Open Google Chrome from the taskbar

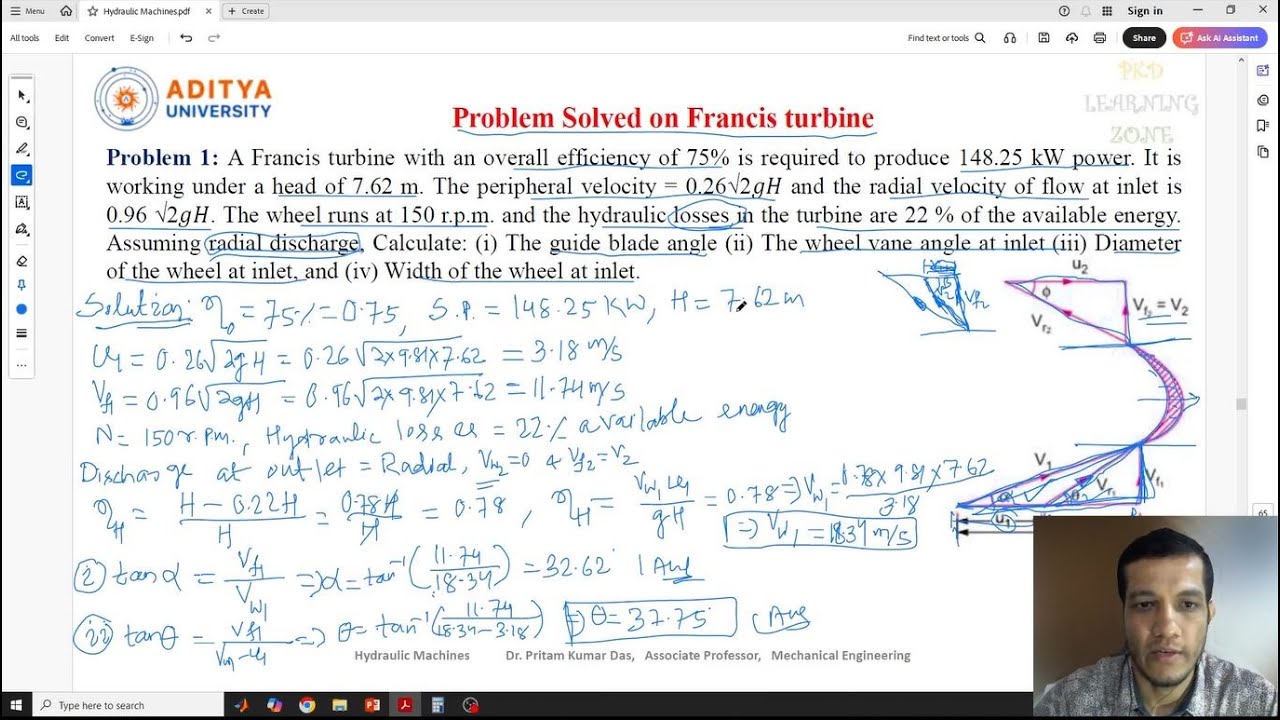pos(306,705)
